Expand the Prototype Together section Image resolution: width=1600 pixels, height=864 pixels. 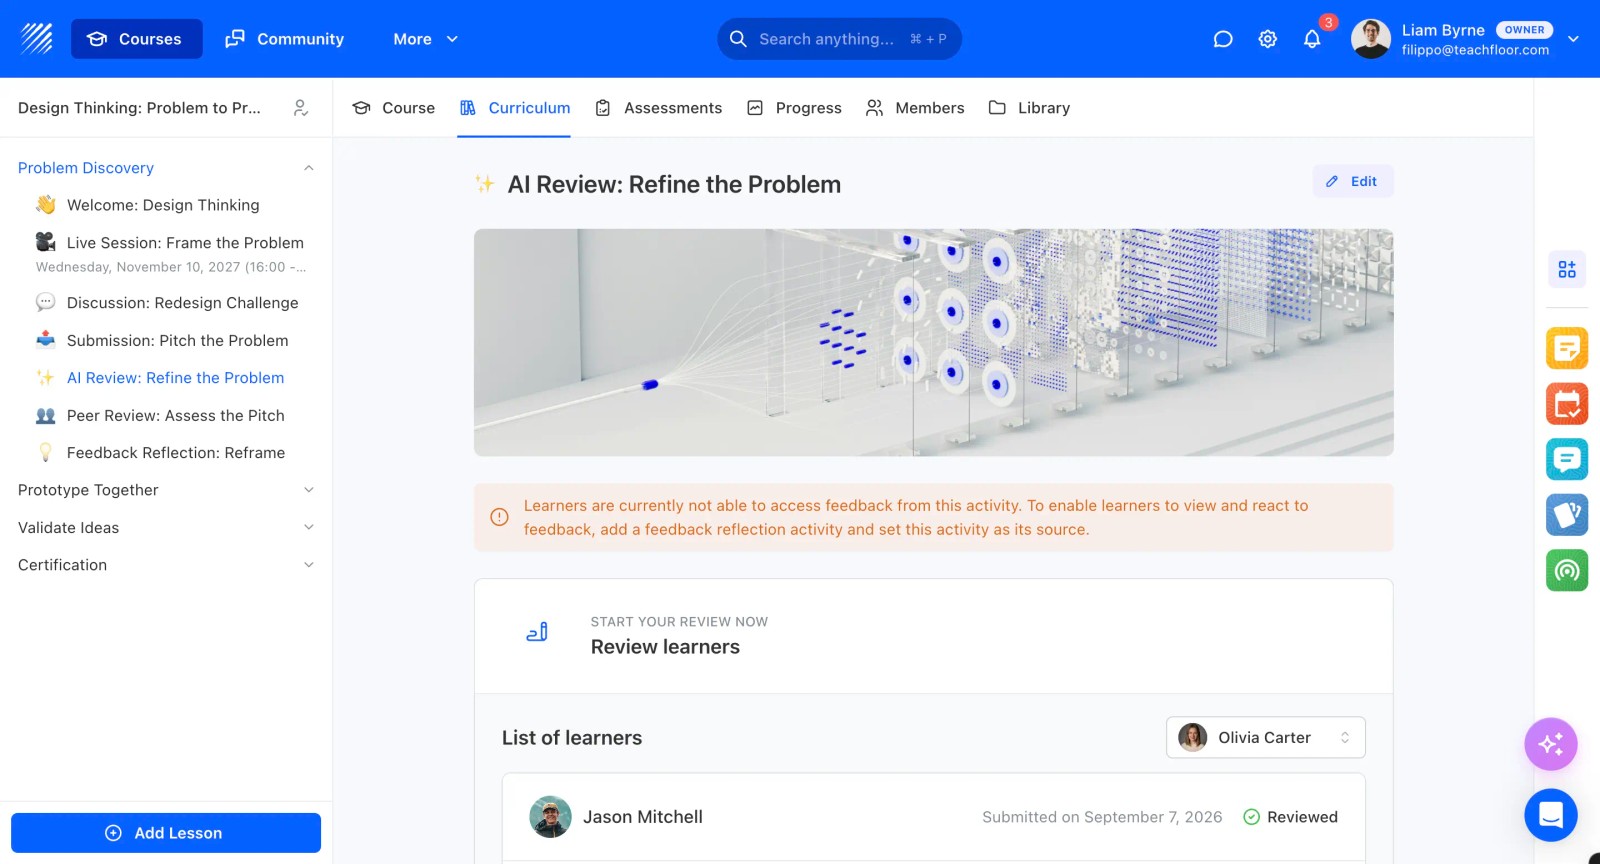coord(309,490)
